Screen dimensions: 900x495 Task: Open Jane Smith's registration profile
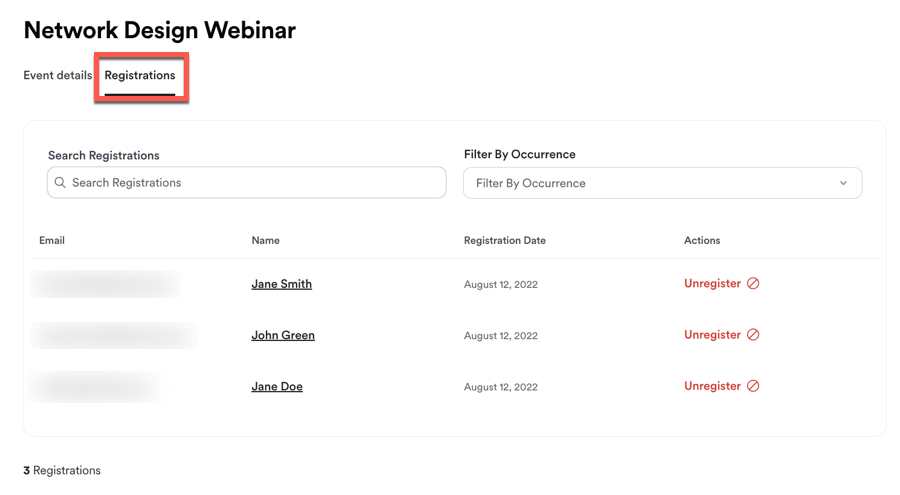click(x=281, y=284)
